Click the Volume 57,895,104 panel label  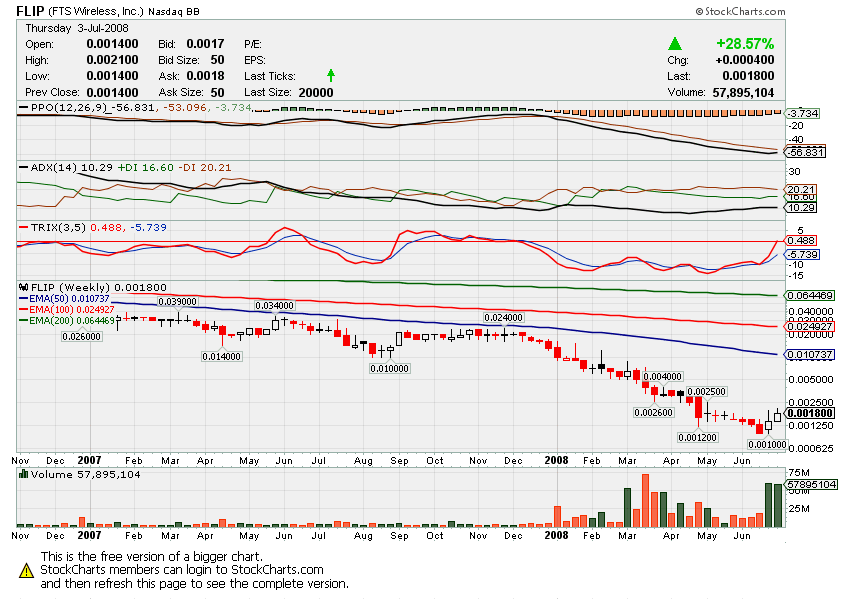tap(85, 474)
